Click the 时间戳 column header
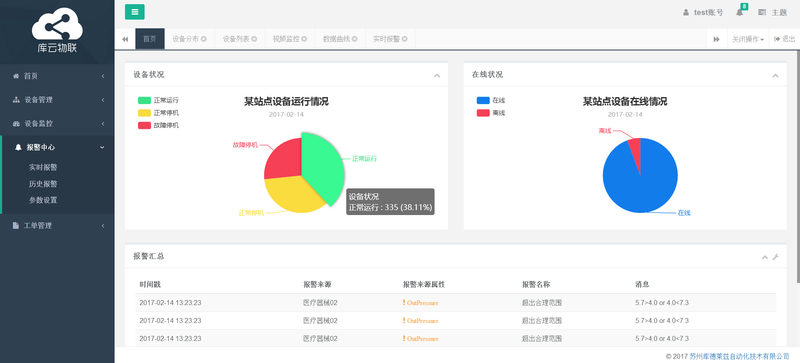800x363 pixels. [x=150, y=284]
